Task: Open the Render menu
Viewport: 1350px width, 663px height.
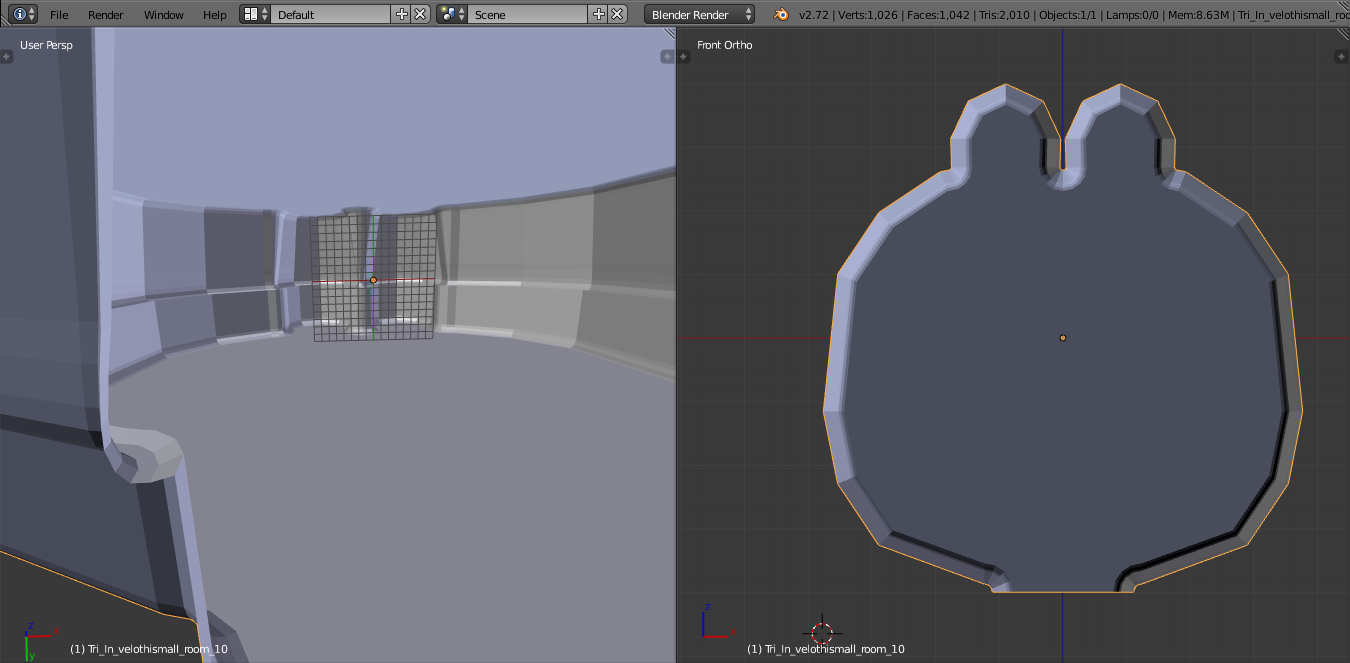Action: [x=106, y=15]
